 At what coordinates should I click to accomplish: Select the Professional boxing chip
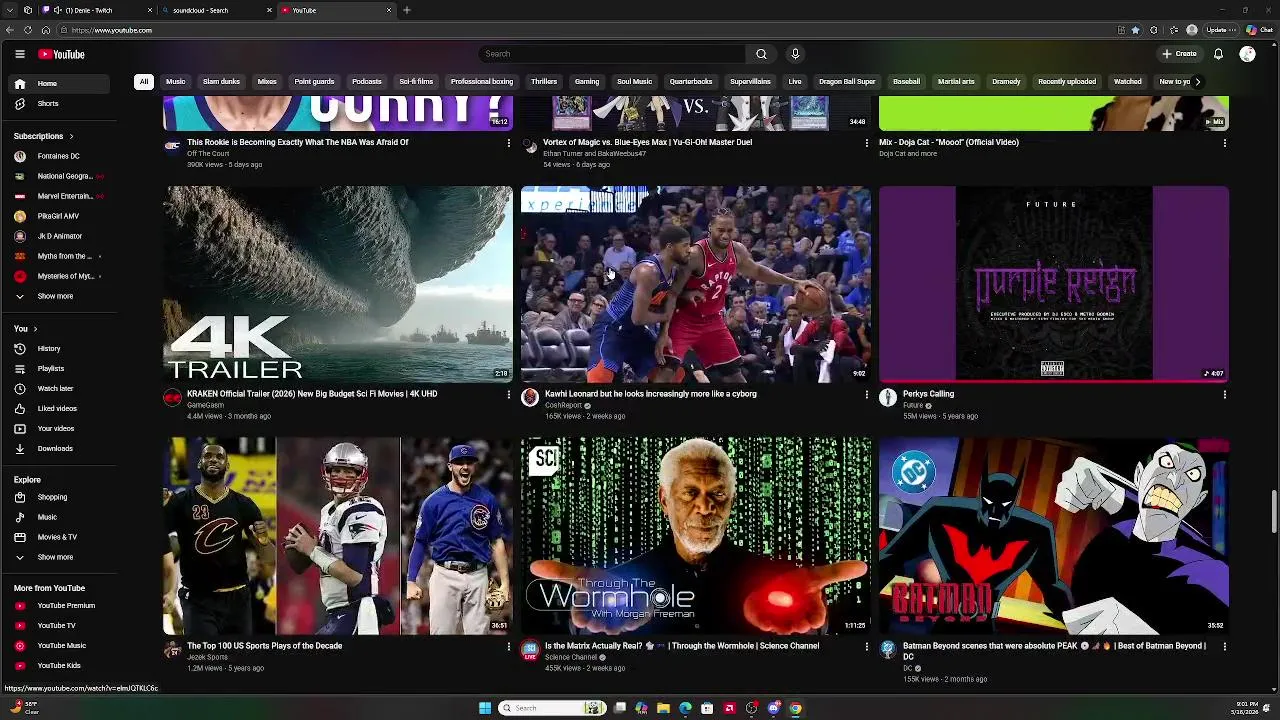point(481,82)
